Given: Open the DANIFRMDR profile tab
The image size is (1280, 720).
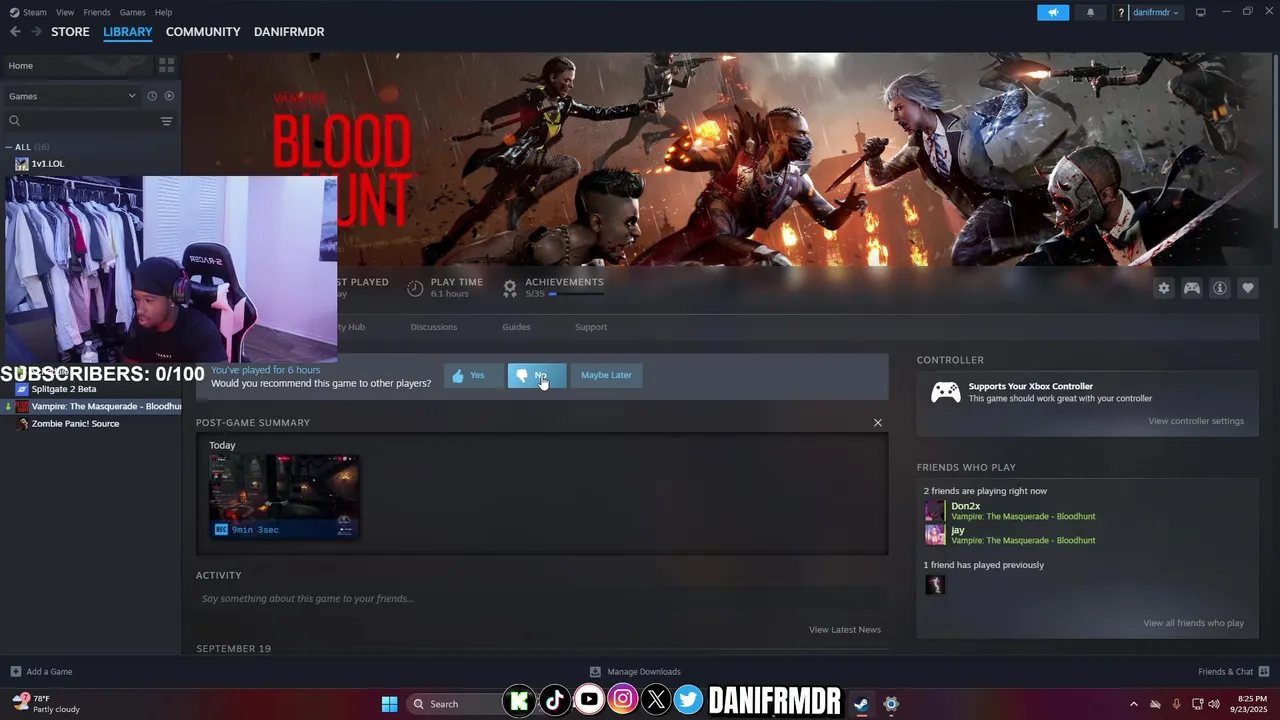Looking at the screenshot, I should click(x=289, y=32).
